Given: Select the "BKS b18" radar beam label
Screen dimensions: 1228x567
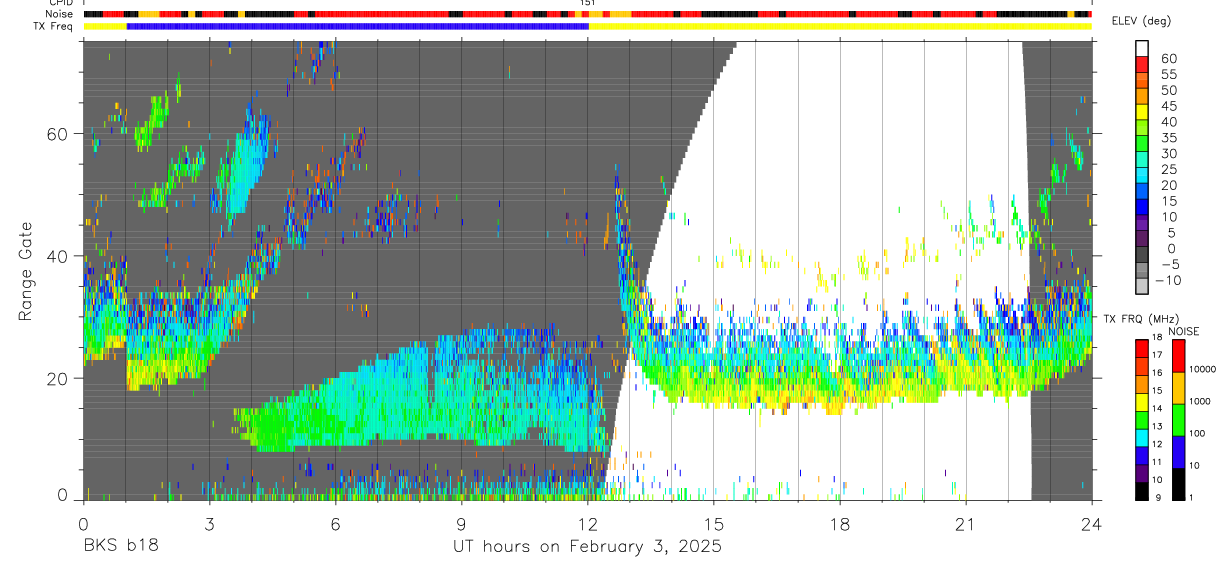Looking at the screenshot, I should tap(121, 547).
